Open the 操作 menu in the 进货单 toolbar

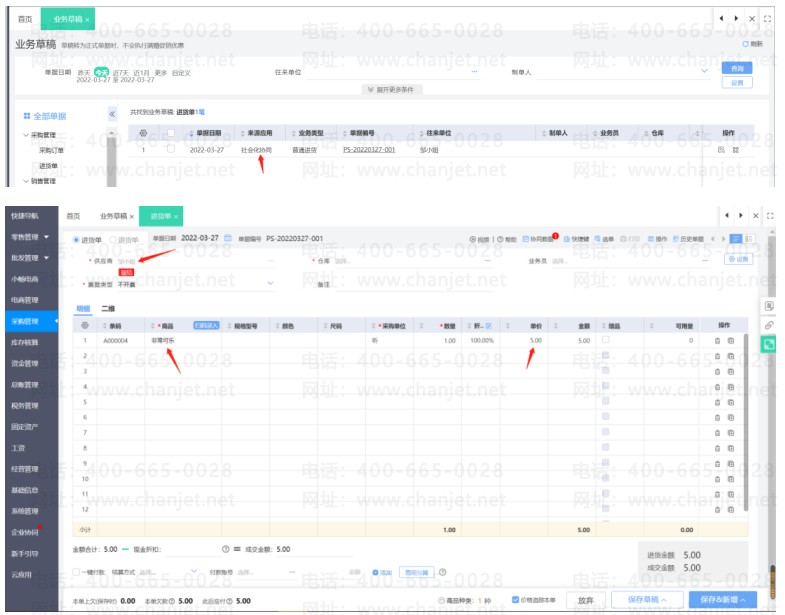coord(657,240)
